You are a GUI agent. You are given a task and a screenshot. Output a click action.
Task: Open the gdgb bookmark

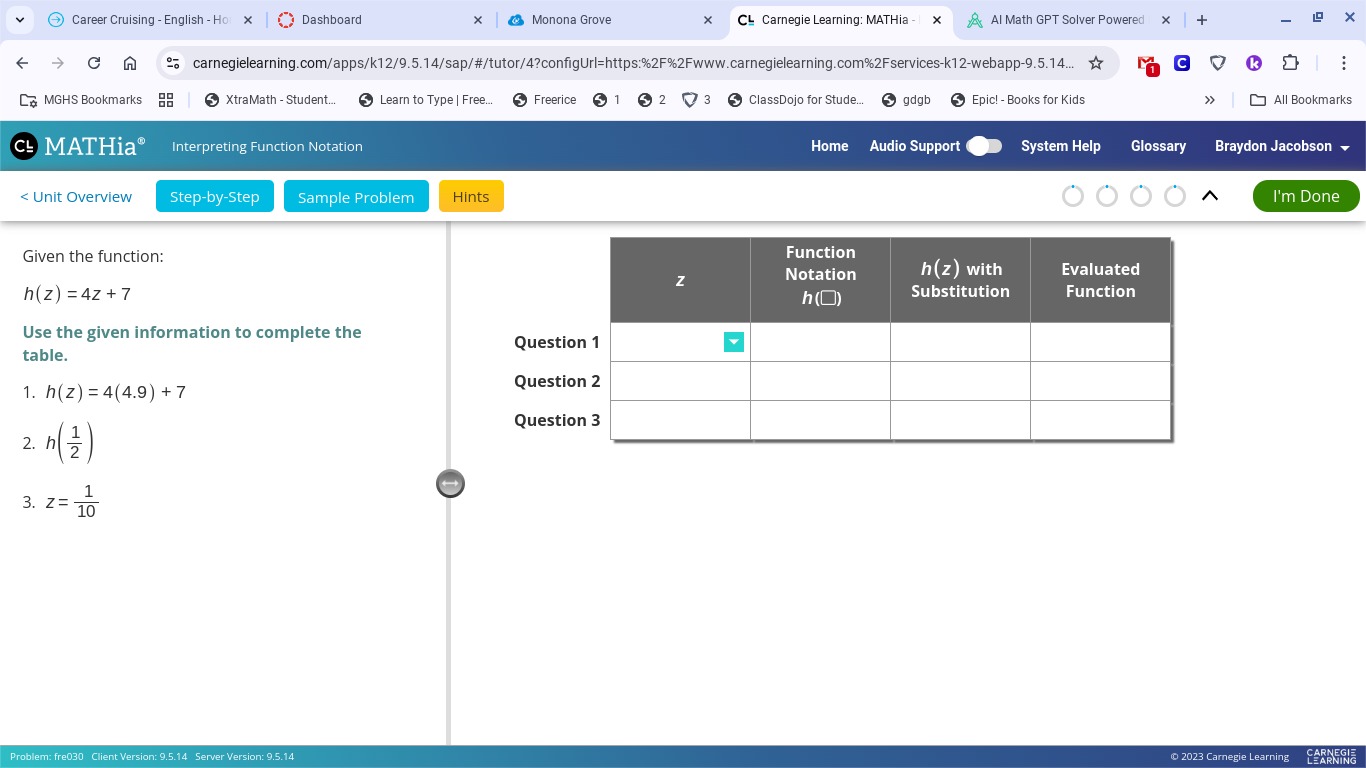click(x=906, y=100)
